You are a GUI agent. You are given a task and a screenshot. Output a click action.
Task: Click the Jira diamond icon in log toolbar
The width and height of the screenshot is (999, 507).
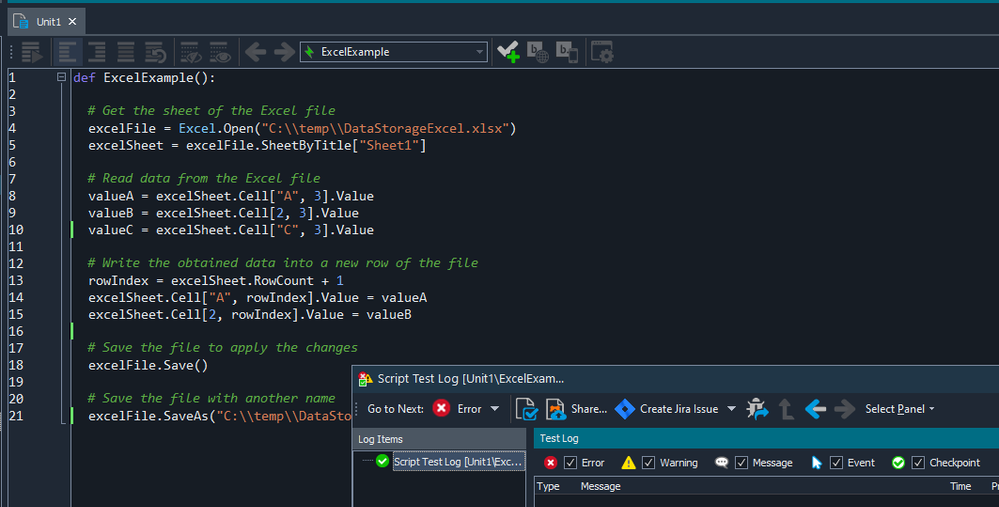click(625, 408)
